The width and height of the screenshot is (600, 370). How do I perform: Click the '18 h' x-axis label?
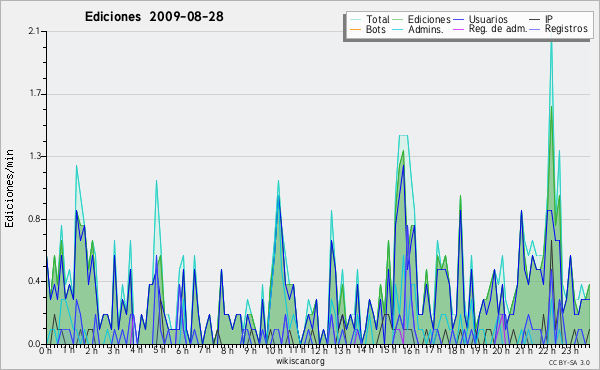click(456, 351)
